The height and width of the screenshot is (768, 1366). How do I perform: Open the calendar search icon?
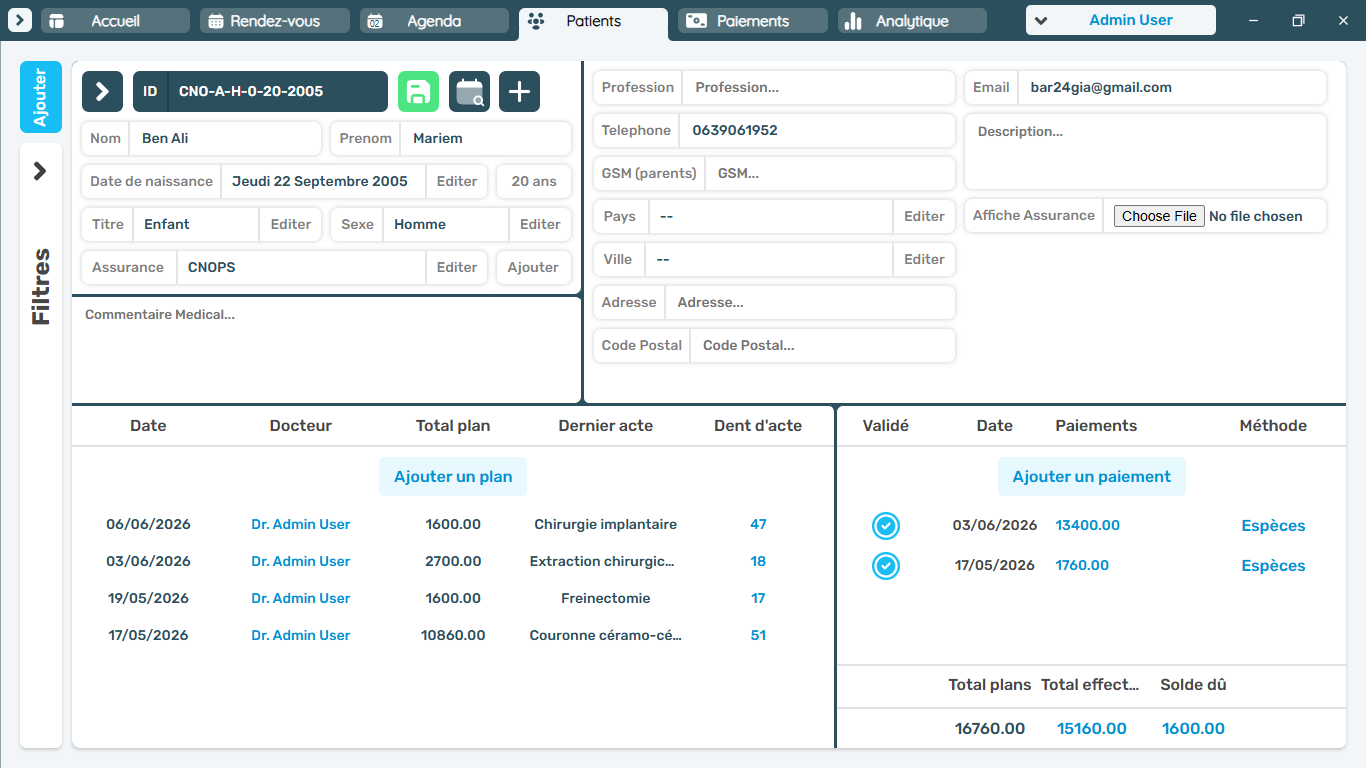469,91
